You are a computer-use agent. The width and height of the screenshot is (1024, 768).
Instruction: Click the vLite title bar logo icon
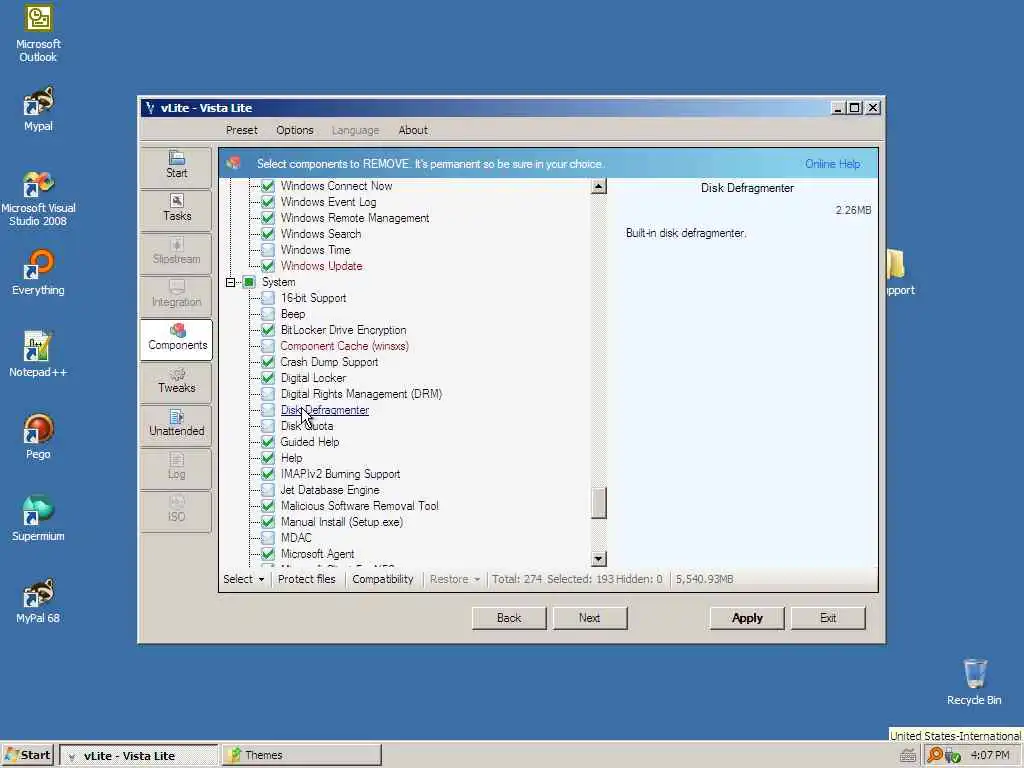tap(150, 108)
